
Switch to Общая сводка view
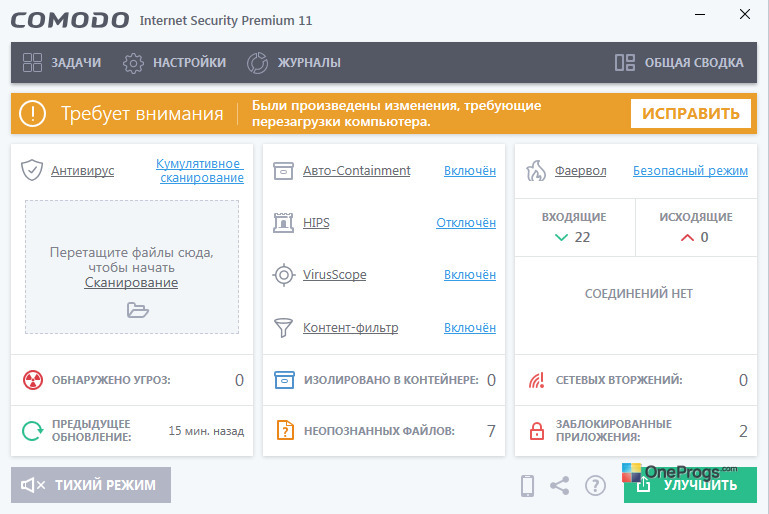point(679,63)
